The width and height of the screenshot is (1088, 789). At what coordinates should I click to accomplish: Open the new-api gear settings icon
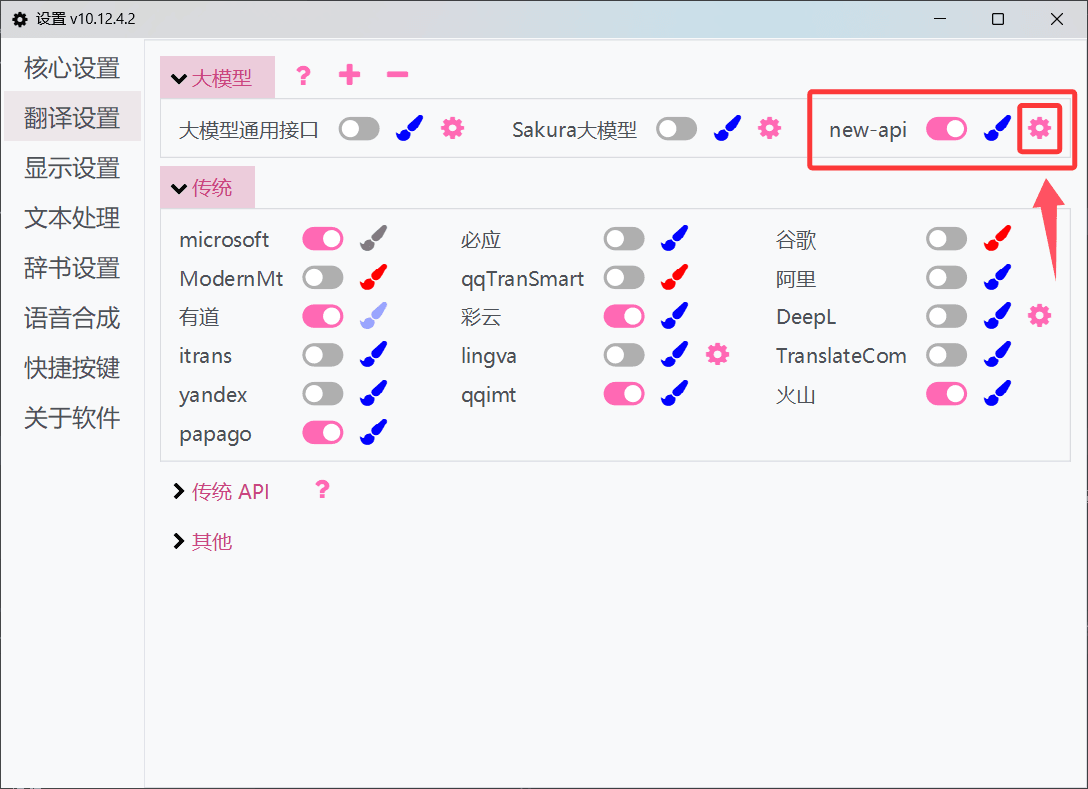[1040, 128]
